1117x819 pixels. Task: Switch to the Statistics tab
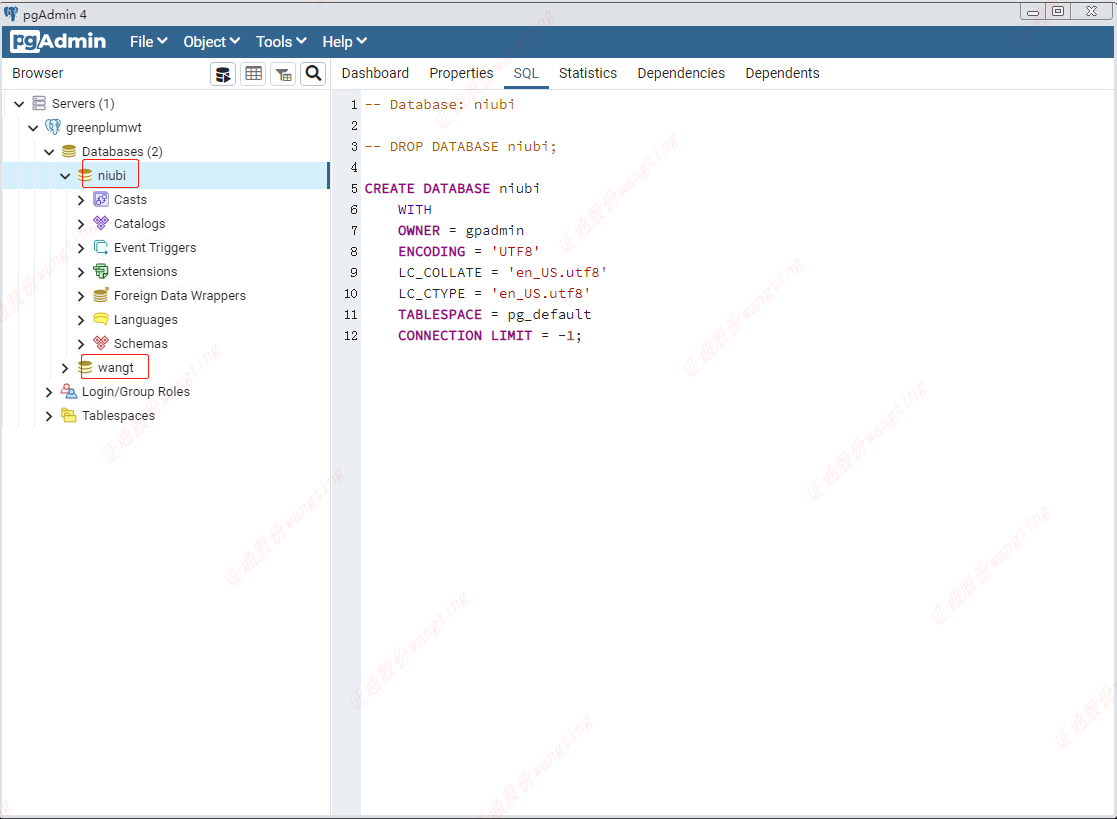coord(588,73)
